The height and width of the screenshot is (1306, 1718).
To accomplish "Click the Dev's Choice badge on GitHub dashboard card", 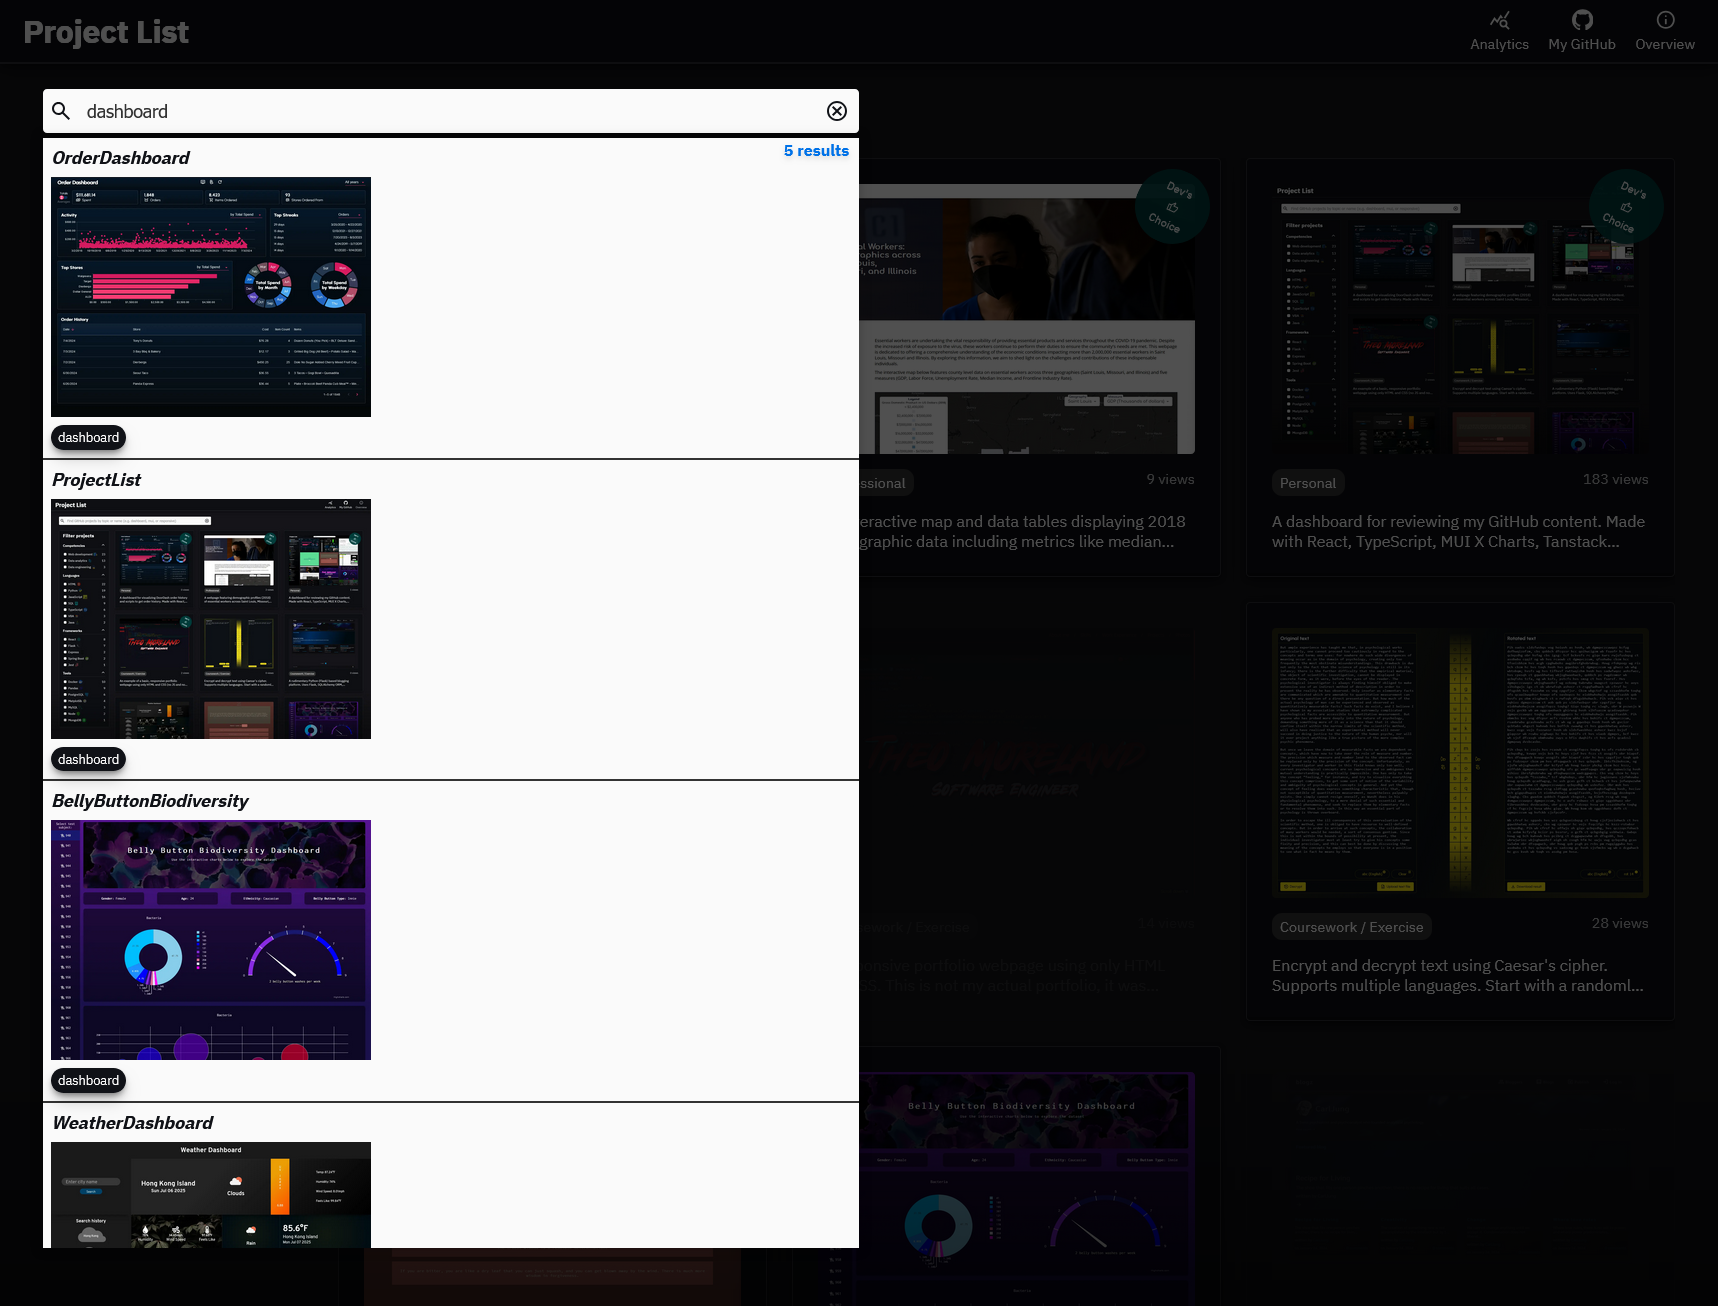I will (x=1625, y=206).
